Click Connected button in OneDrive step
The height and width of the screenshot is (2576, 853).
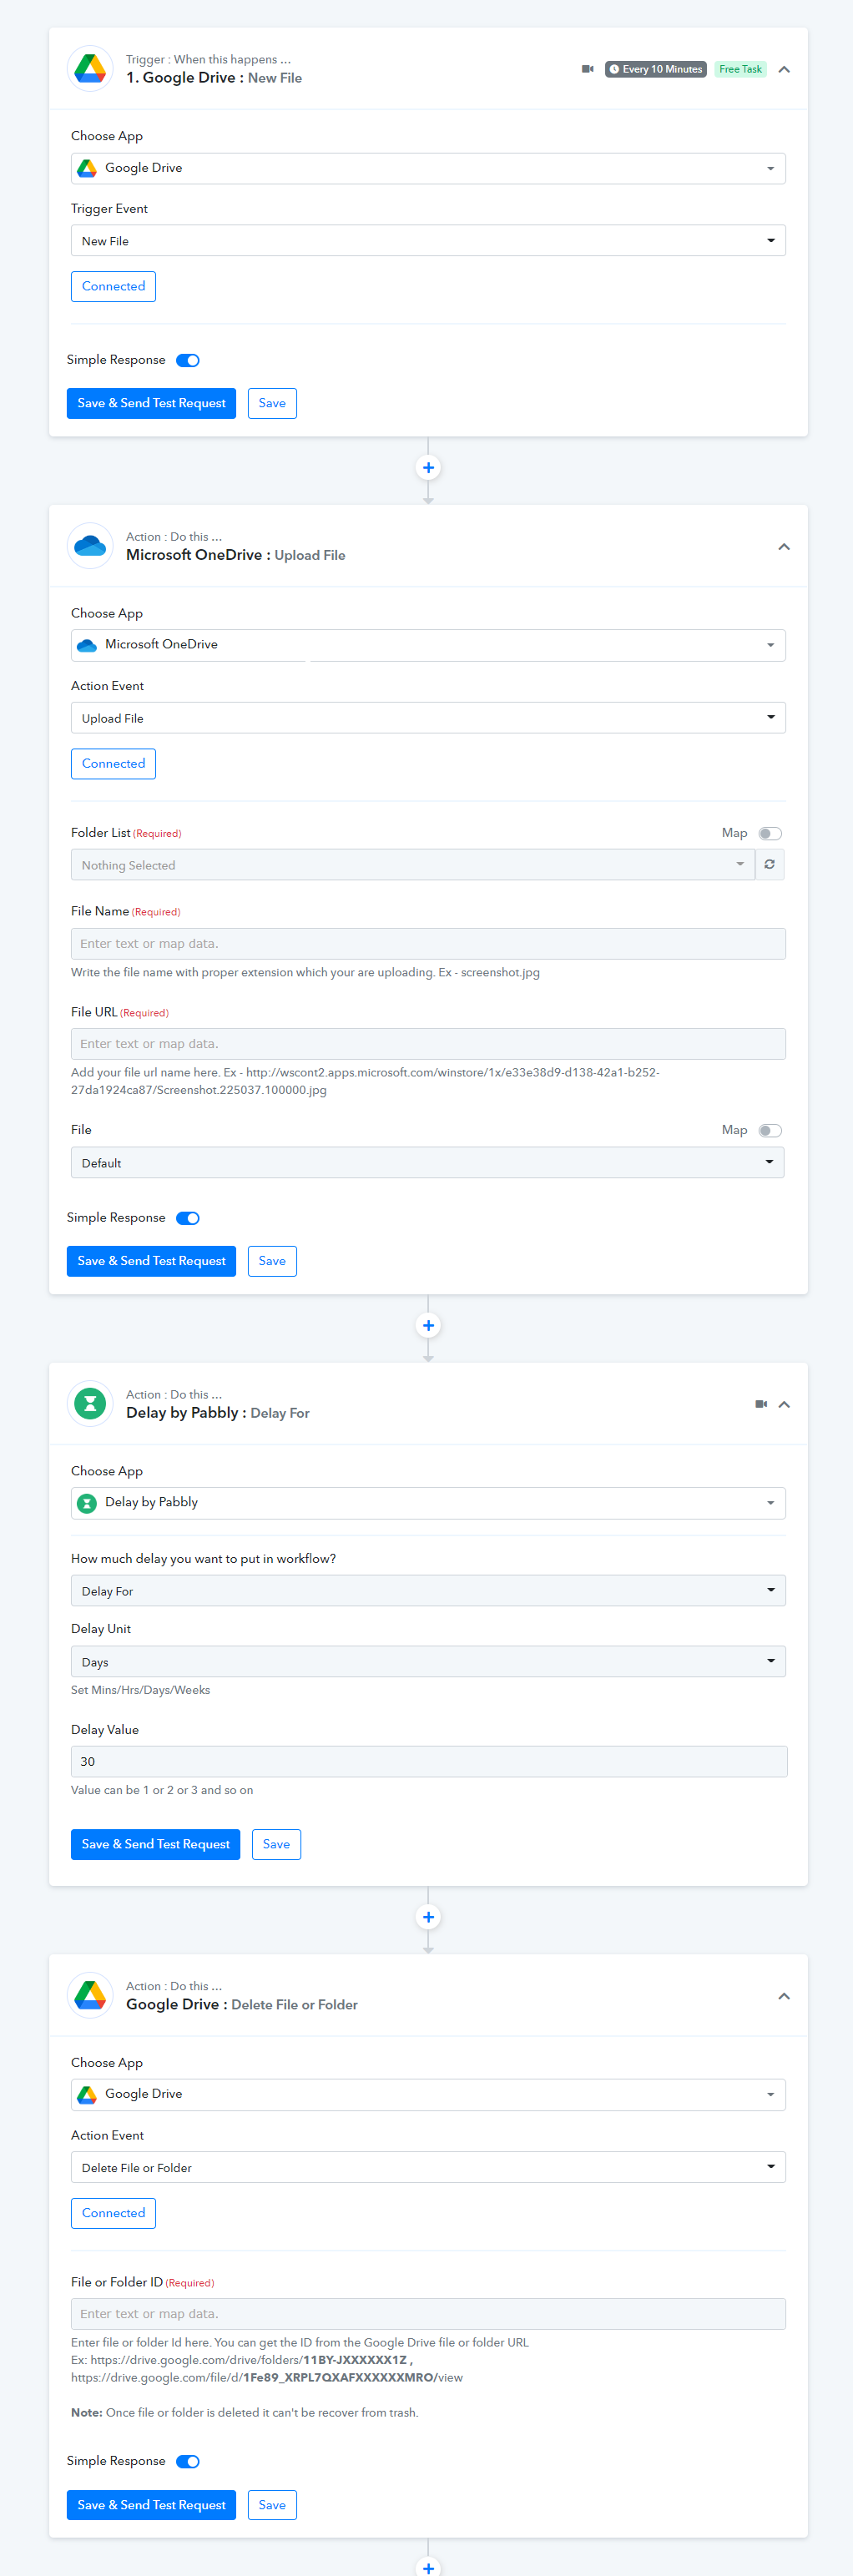point(113,763)
